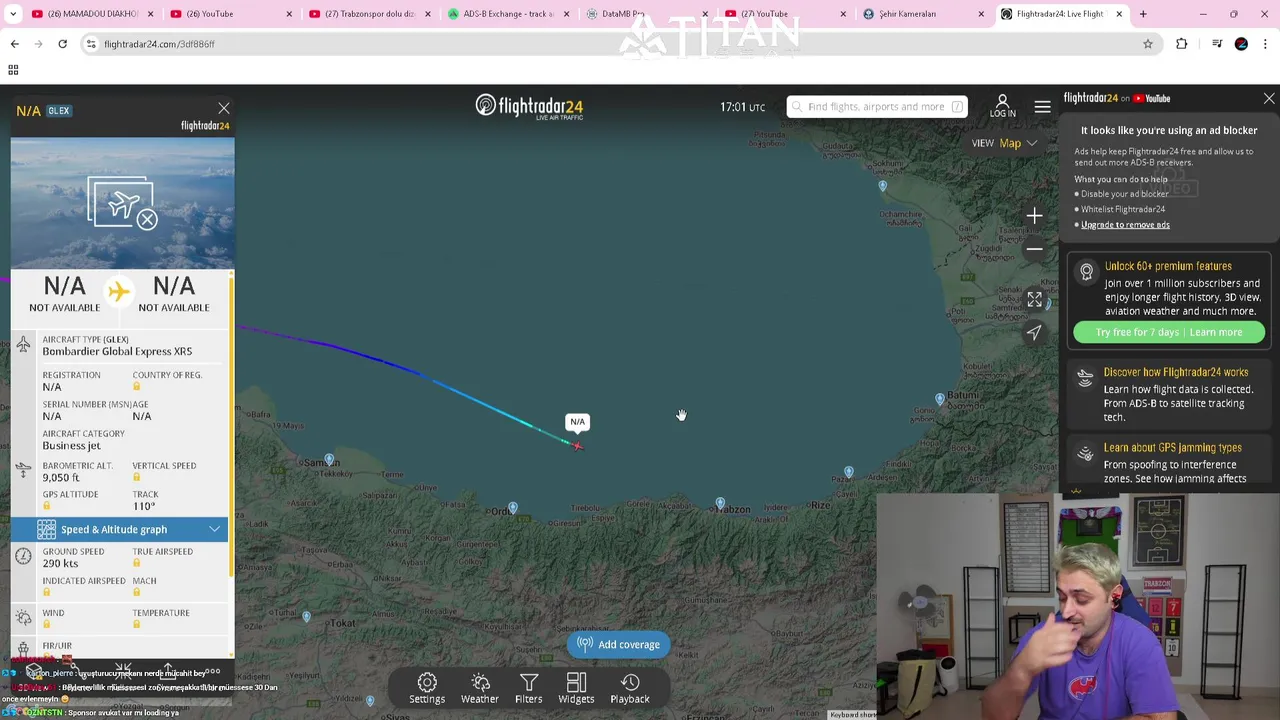Click the Flightradar24 logo
Image resolution: width=1280 pixels, height=720 pixels.
pos(529,107)
